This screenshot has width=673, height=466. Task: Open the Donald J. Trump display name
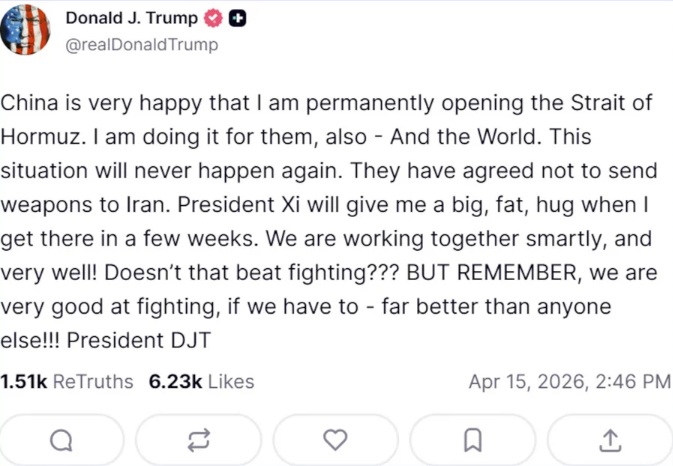coord(132,18)
